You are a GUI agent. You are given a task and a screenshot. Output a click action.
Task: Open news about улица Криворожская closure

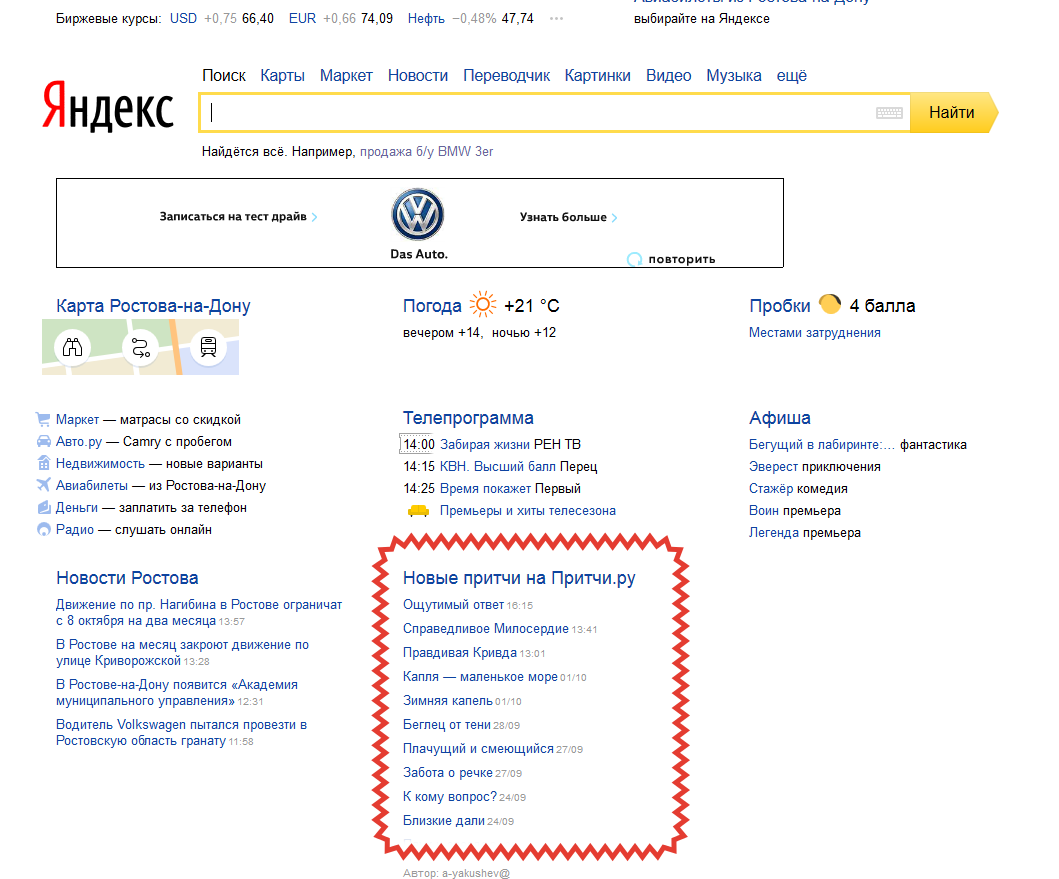tap(182, 653)
